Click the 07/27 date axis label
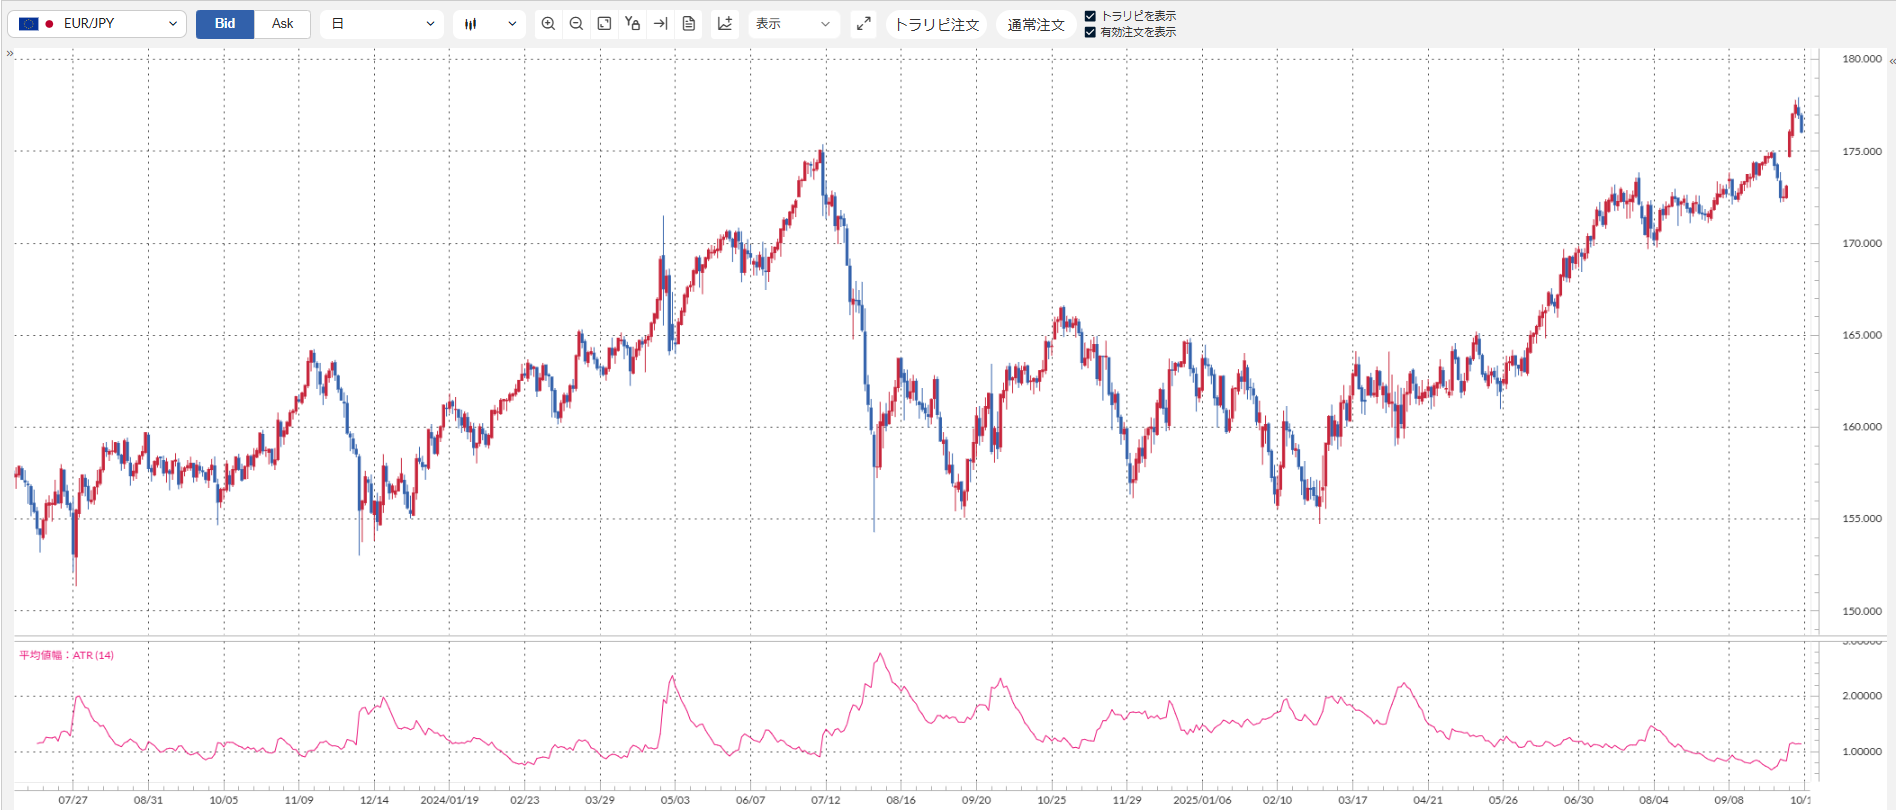Image resolution: width=1896 pixels, height=810 pixels. pos(73,800)
